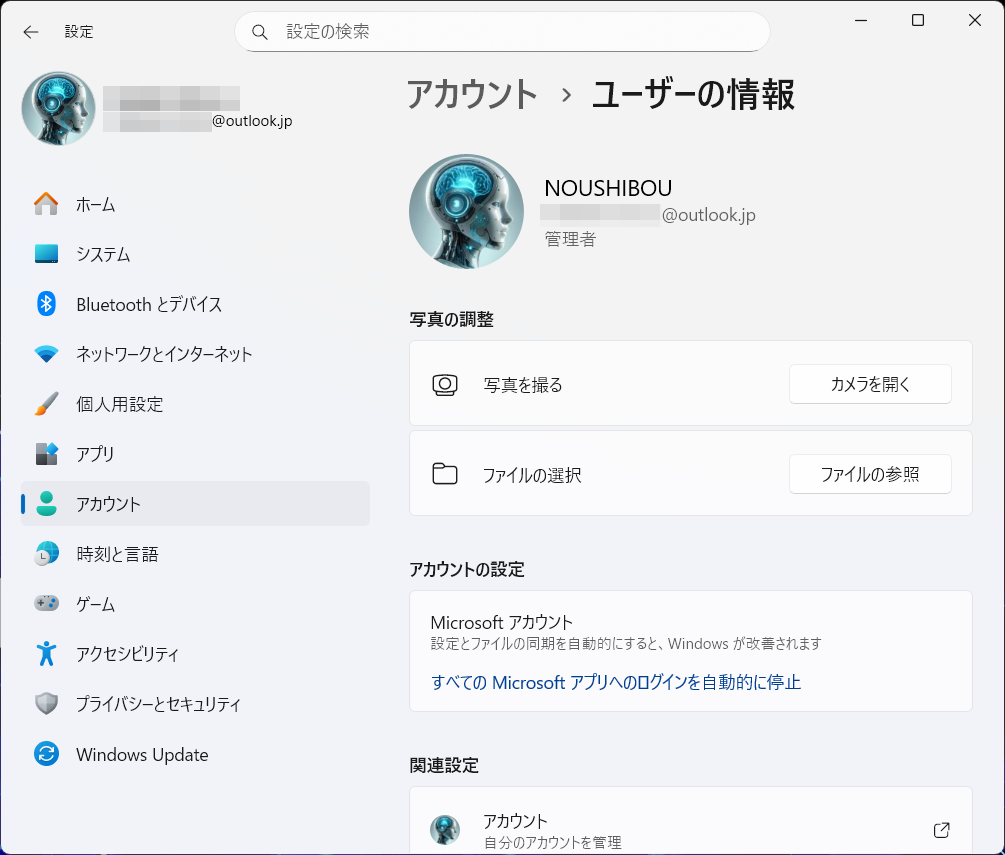This screenshot has height=855, width=1005.
Task: Click the 関連設定 section heading
Action: pyautogui.click(x=444, y=765)
